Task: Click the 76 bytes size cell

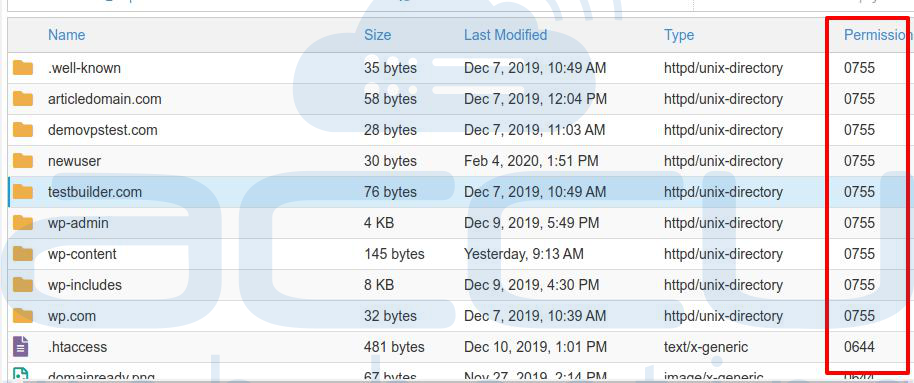Action: click(x=391, y=192)
